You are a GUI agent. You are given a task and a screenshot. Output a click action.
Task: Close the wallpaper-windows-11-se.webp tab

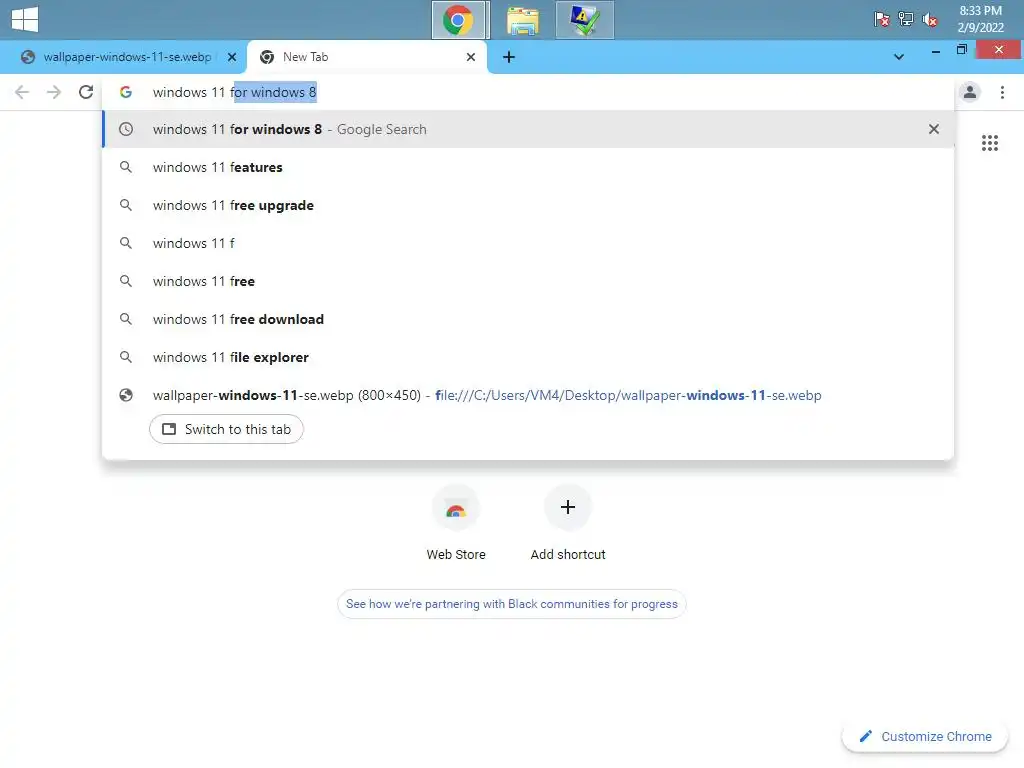click(232, 57)
